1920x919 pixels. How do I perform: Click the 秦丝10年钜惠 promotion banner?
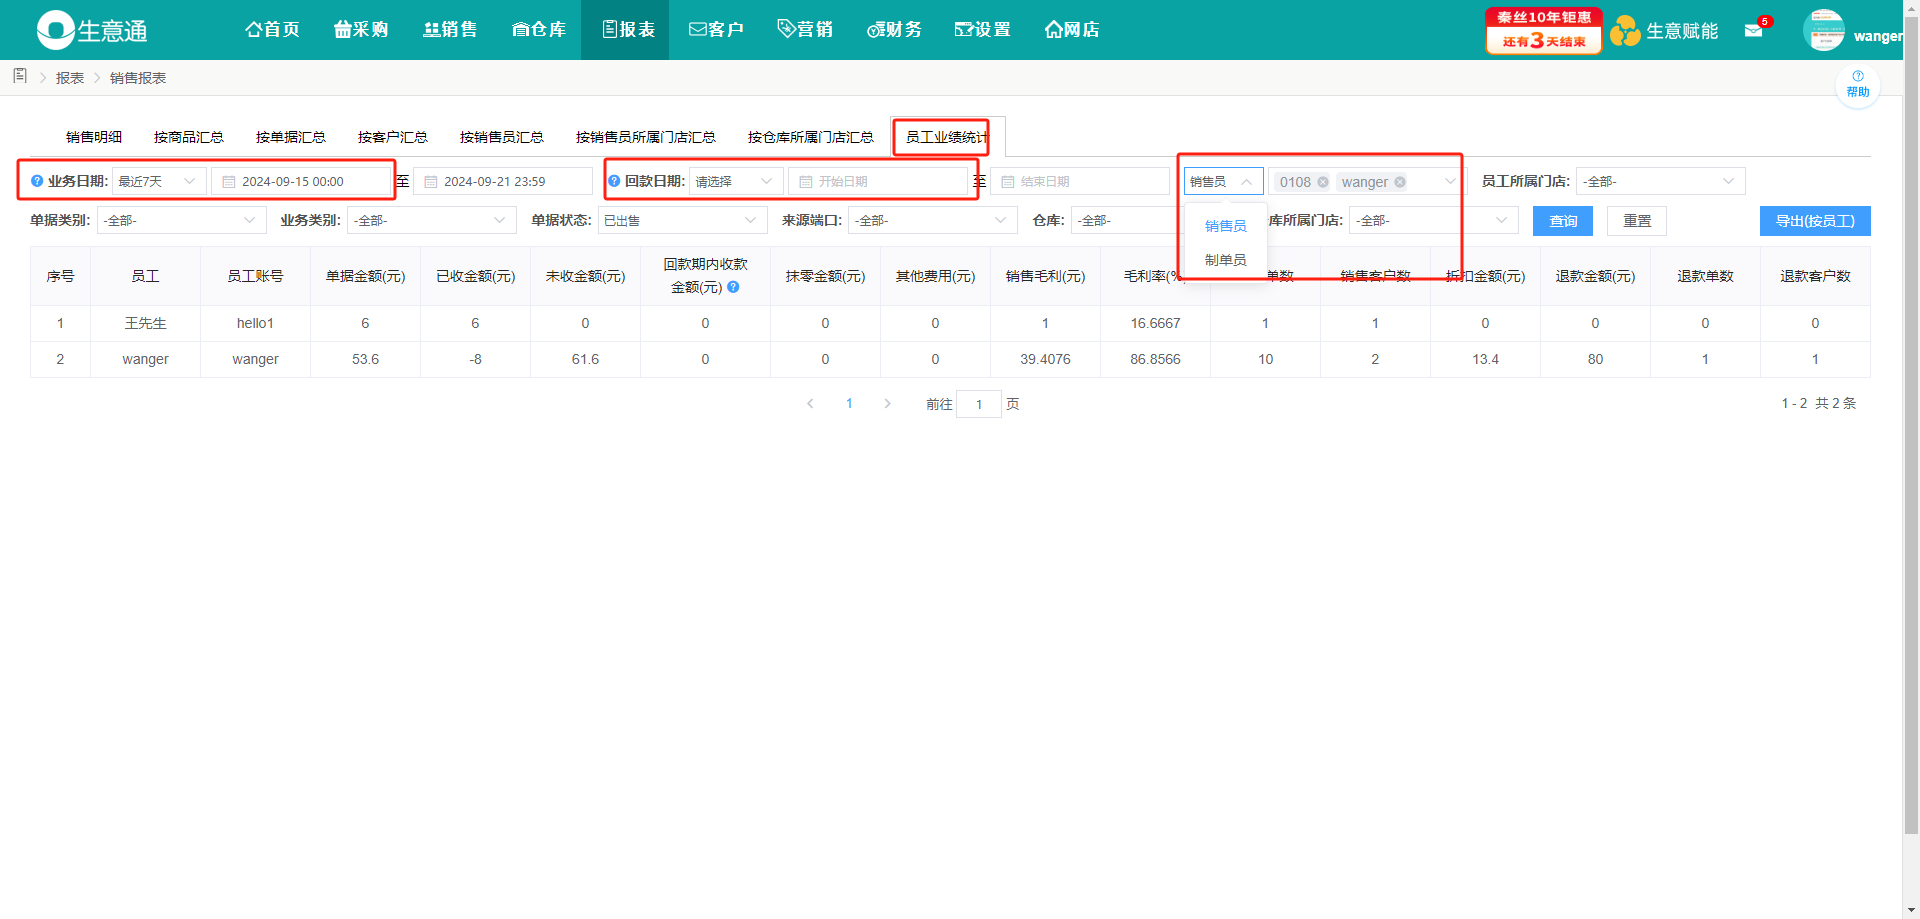pos(1543,30)
